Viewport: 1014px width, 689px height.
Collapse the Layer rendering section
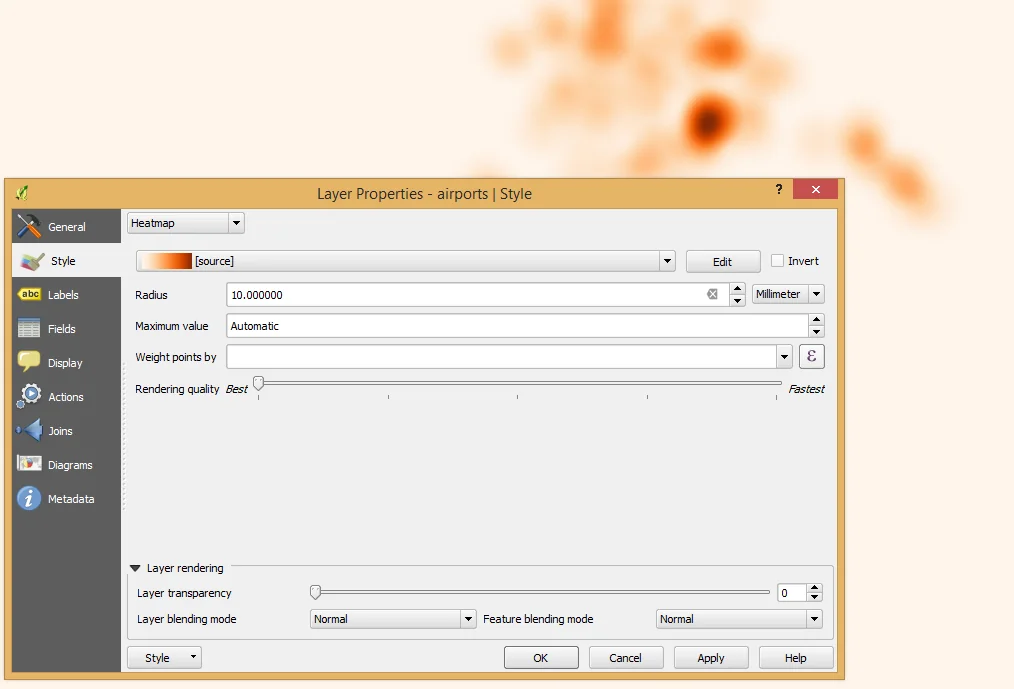point(135,568)
